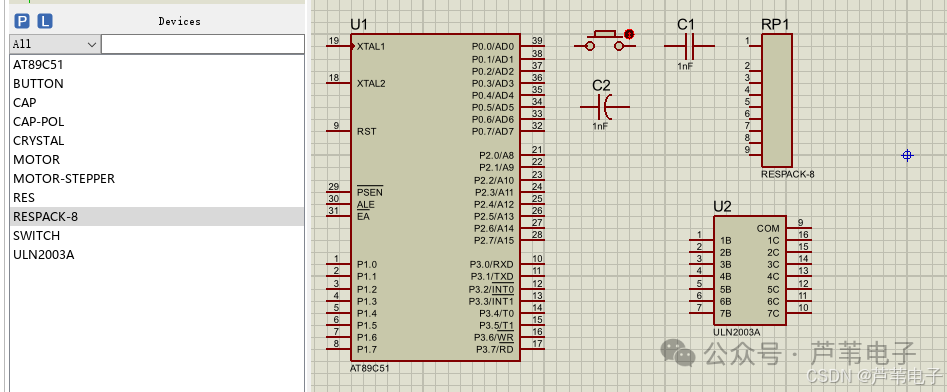Click the 1nF value under C1

685,66
